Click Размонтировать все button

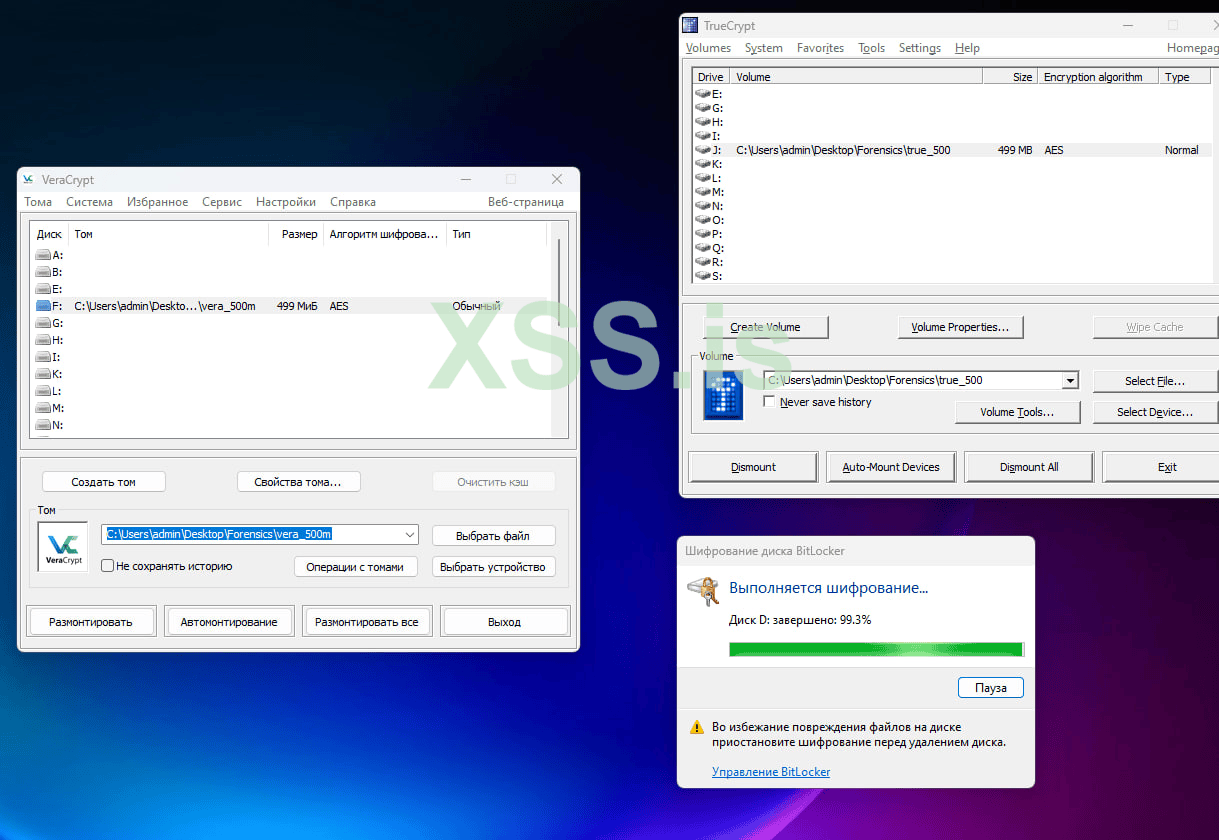click(x=367, y=621)
